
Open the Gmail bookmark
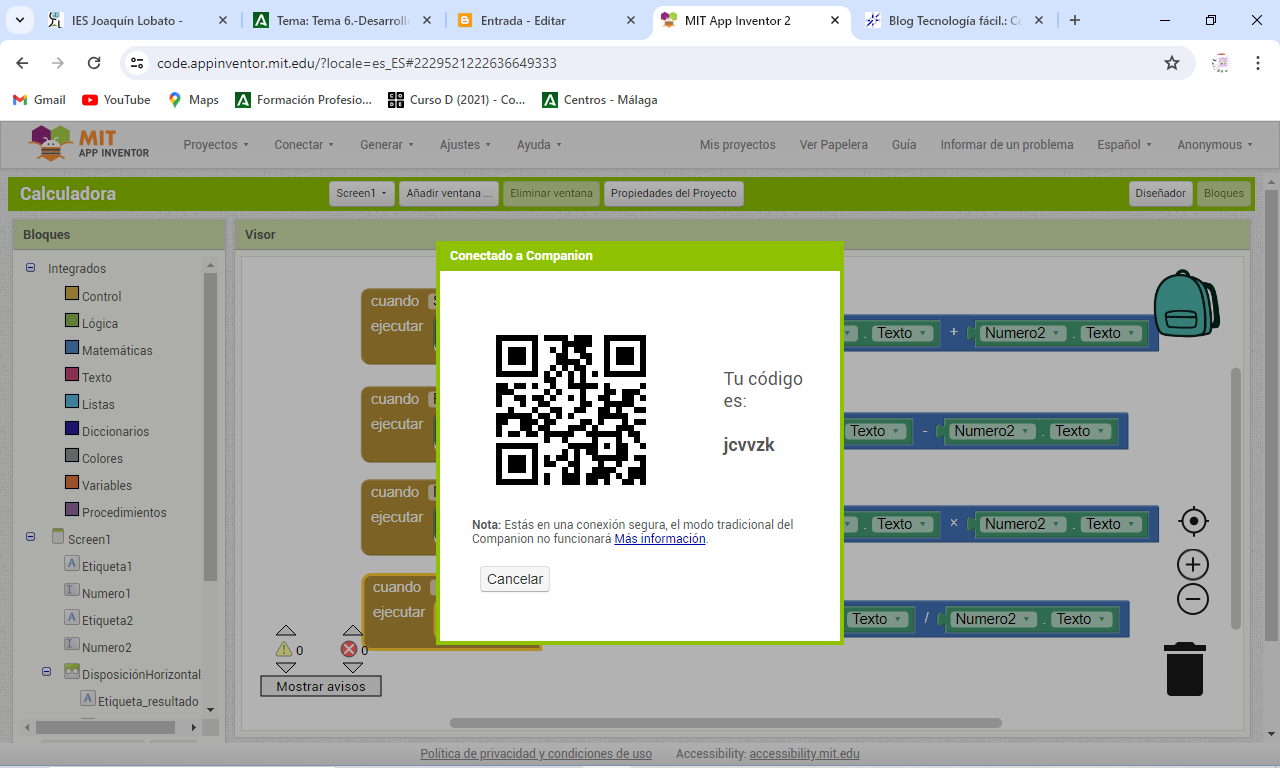pyautogui.click(x=39, y=100)
